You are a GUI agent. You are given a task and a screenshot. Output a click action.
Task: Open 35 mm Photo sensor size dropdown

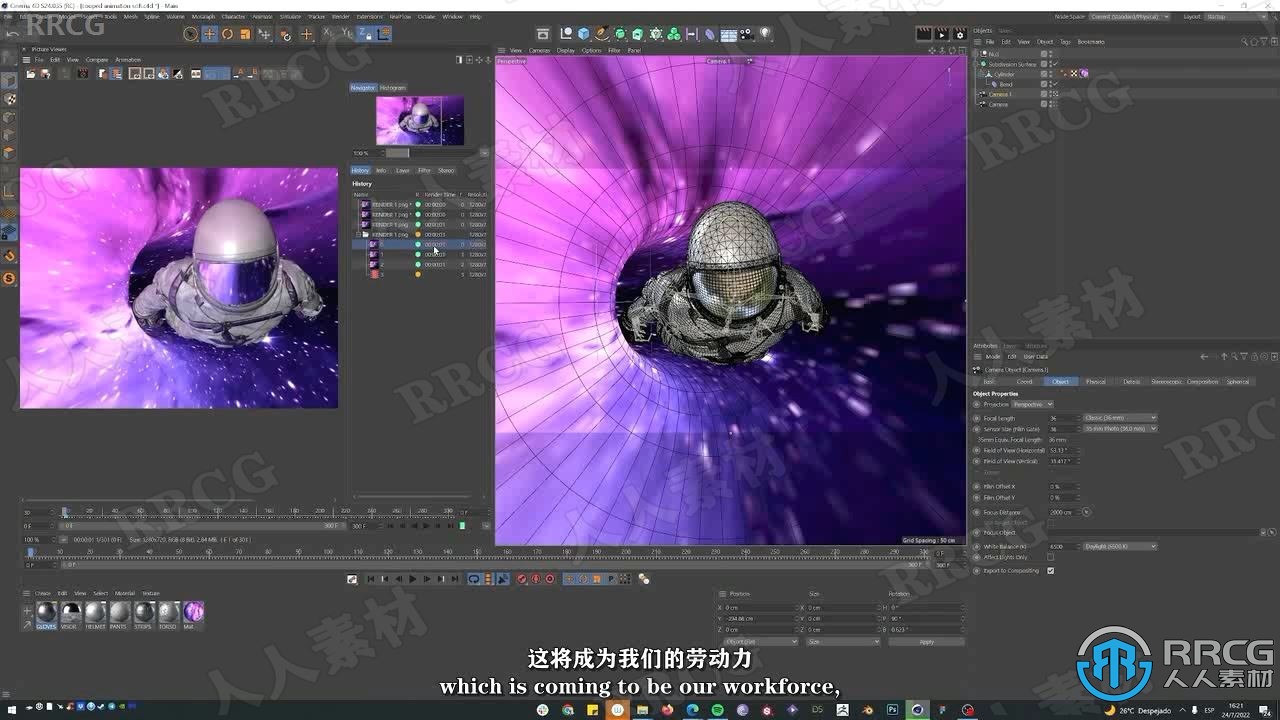[1120, 428]
